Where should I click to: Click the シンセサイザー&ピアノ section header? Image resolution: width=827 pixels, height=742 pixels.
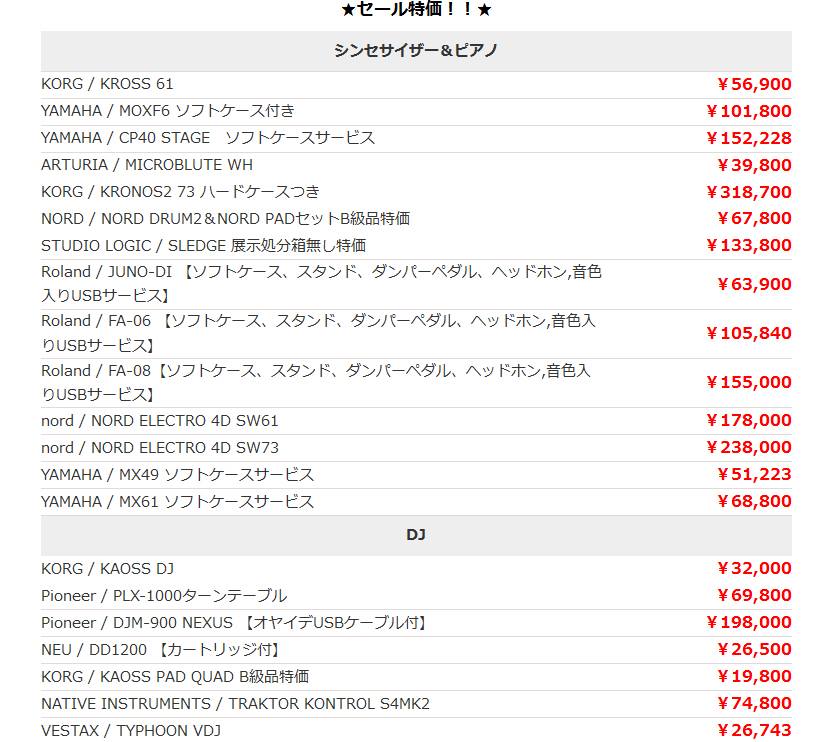point(416,51)
